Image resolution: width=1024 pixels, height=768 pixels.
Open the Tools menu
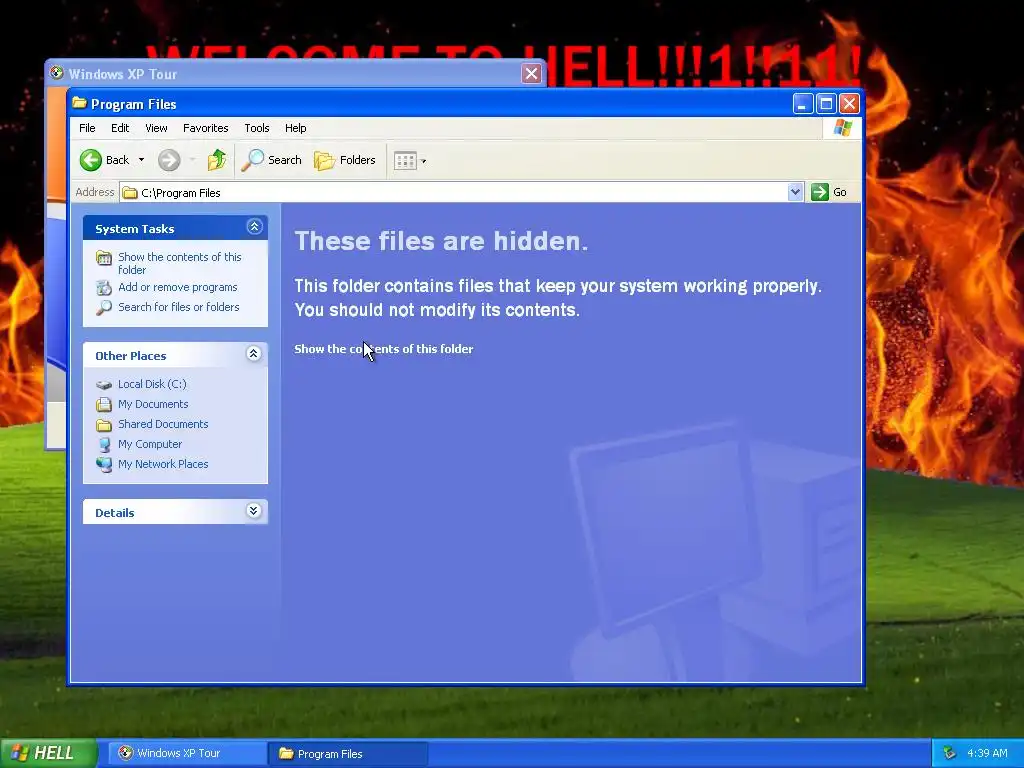click(257, 128)
